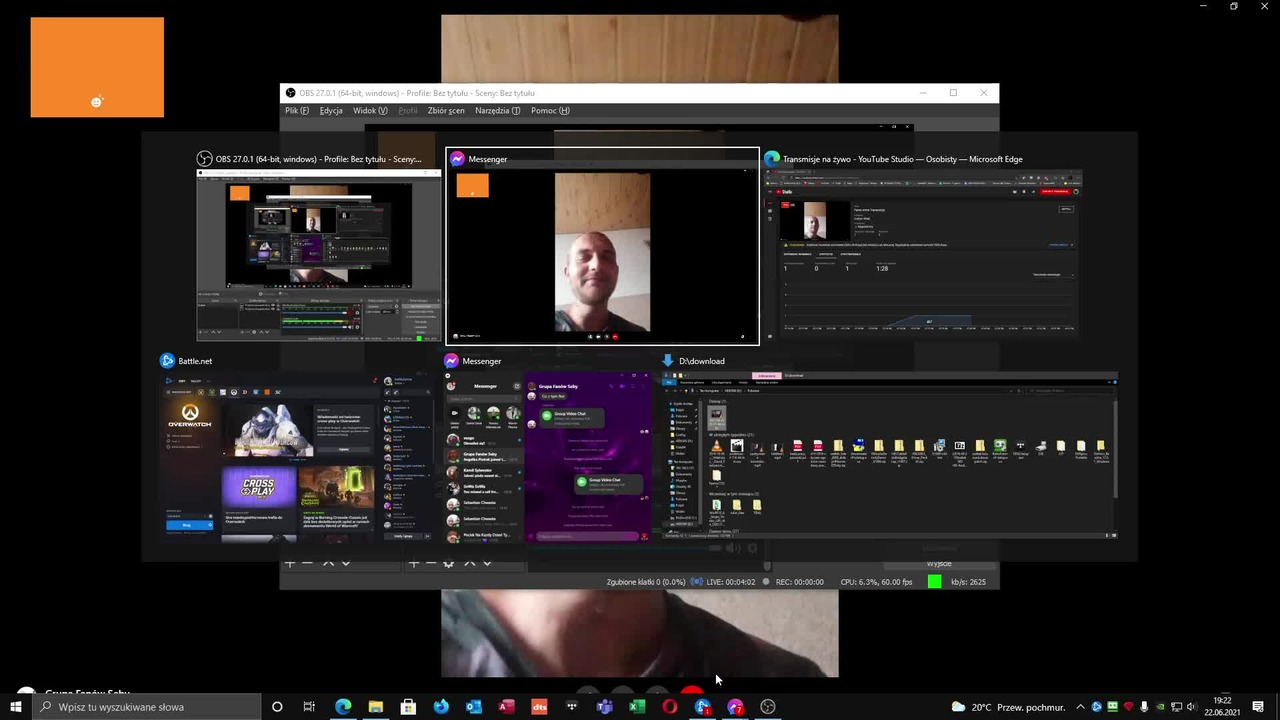Open the Widok menu

369,111
